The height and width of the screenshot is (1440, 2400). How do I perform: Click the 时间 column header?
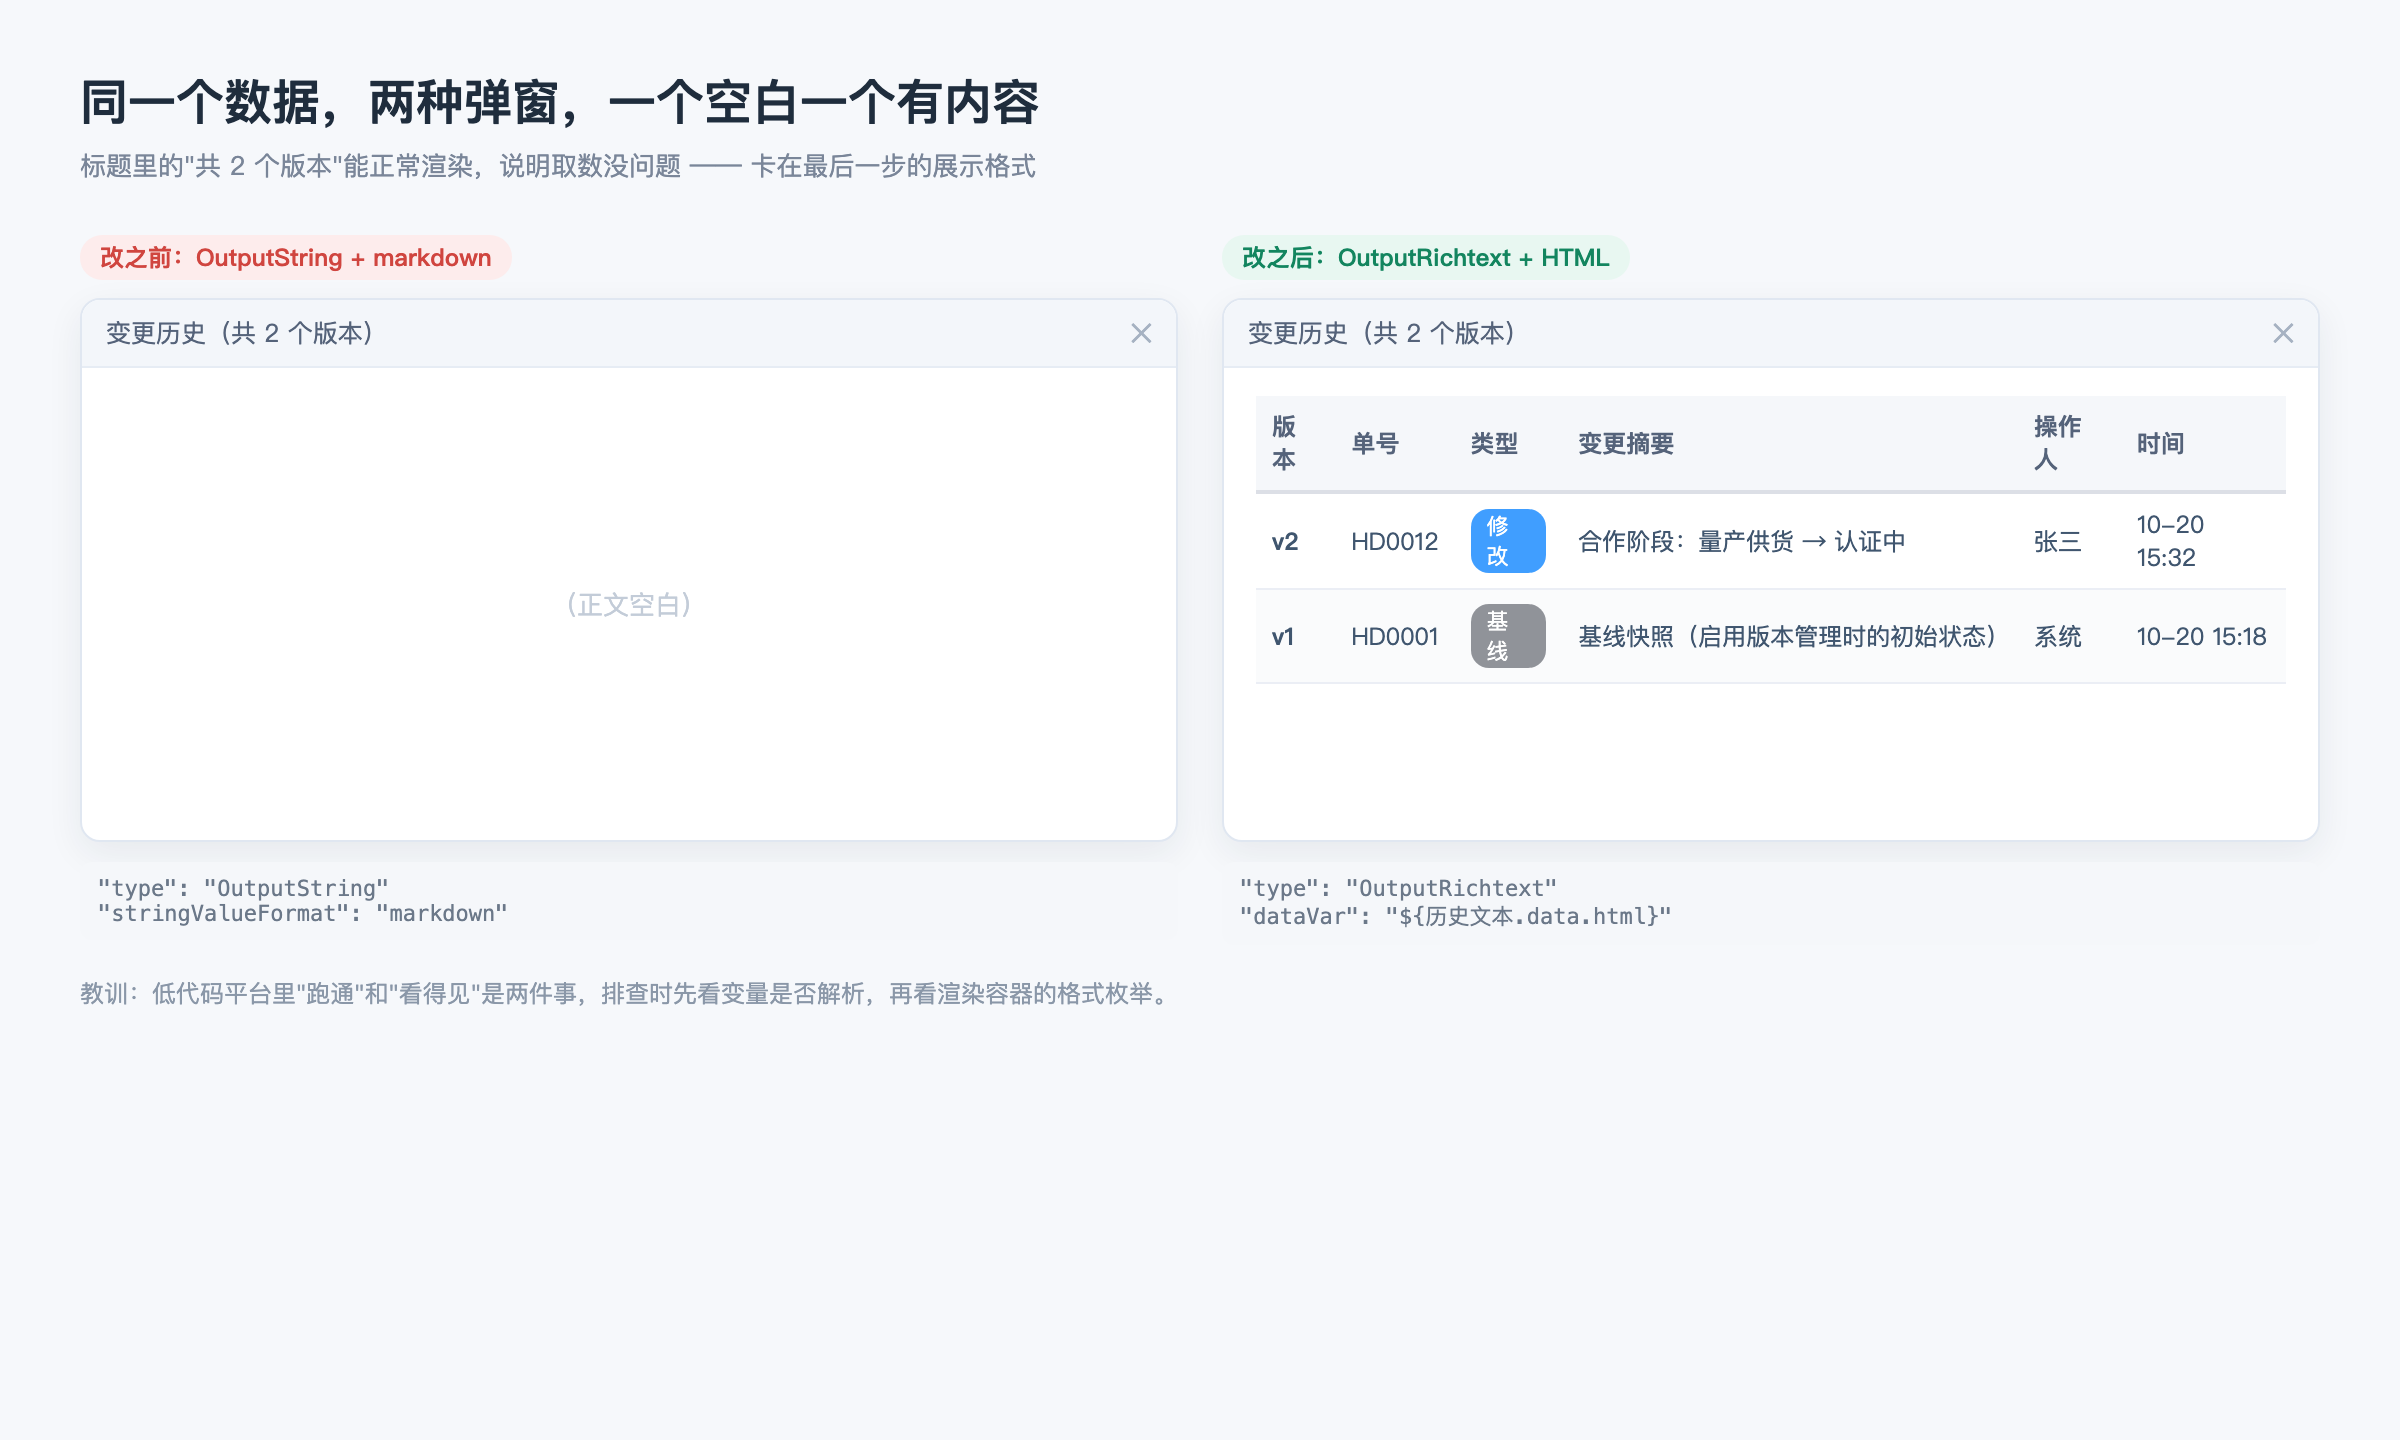coord(2160,443)
